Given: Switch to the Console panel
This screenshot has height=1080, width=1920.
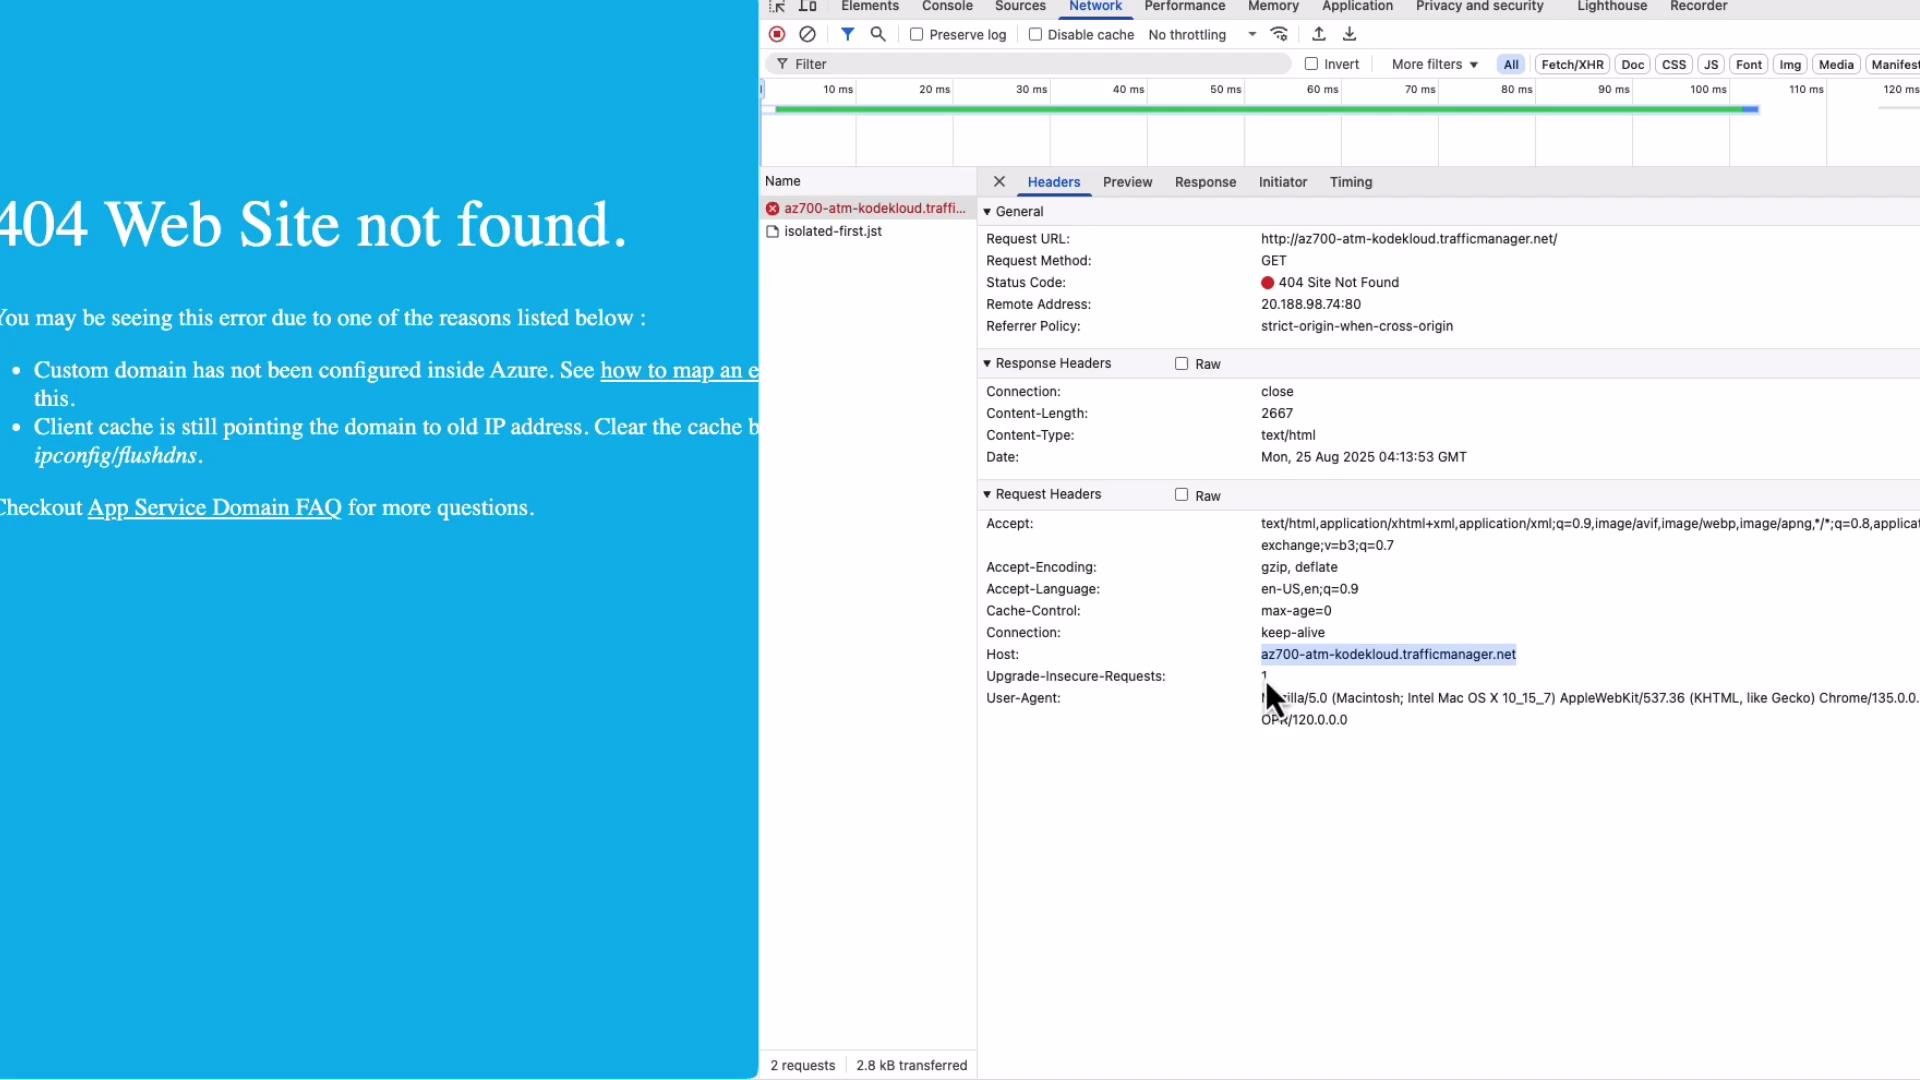Looking at the screenshot, I should (x=947, y=6).
